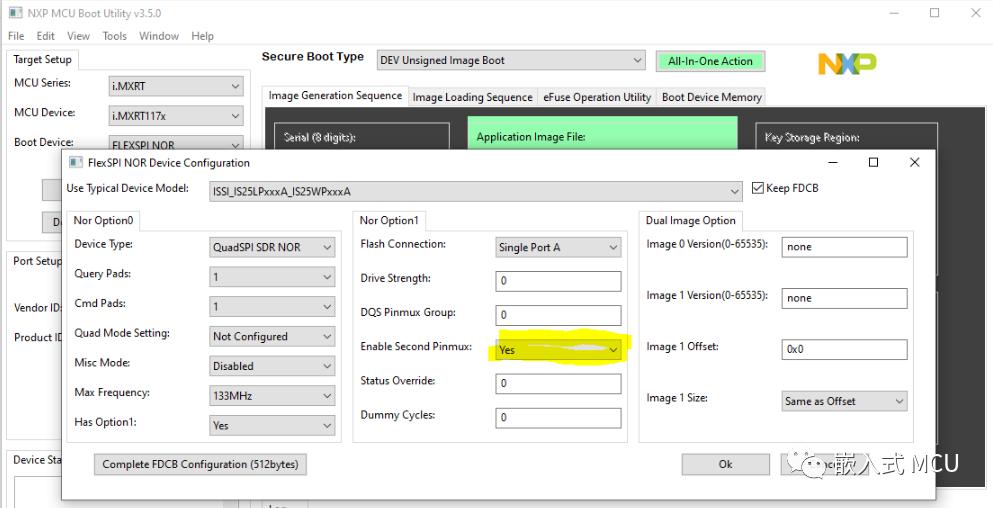Minimize the FlexSPI NOR Device Configuration dialog

pyautogui.click(x=833, y=162)
